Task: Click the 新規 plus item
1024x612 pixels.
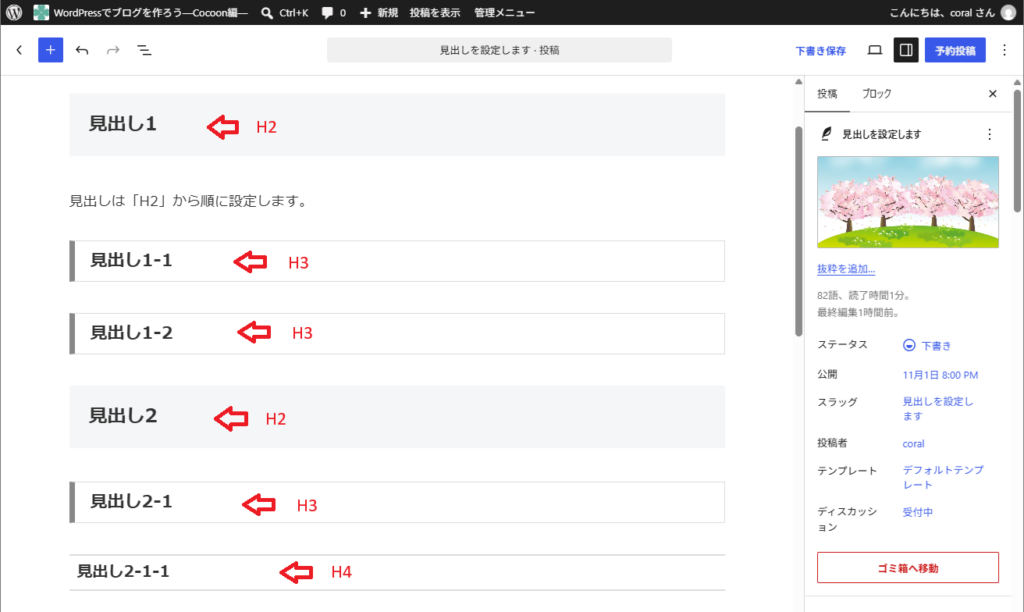Action: 379,12
